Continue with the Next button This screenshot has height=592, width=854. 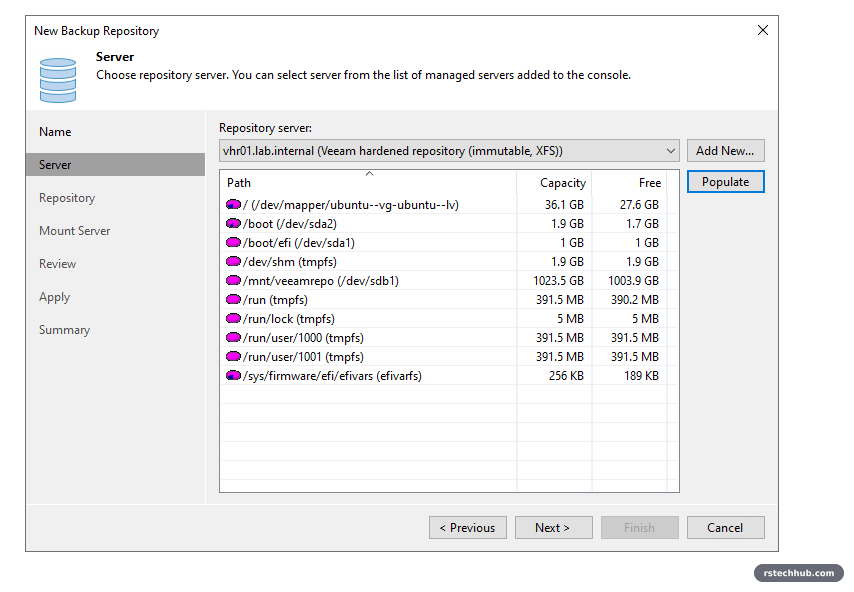point(553,528)
